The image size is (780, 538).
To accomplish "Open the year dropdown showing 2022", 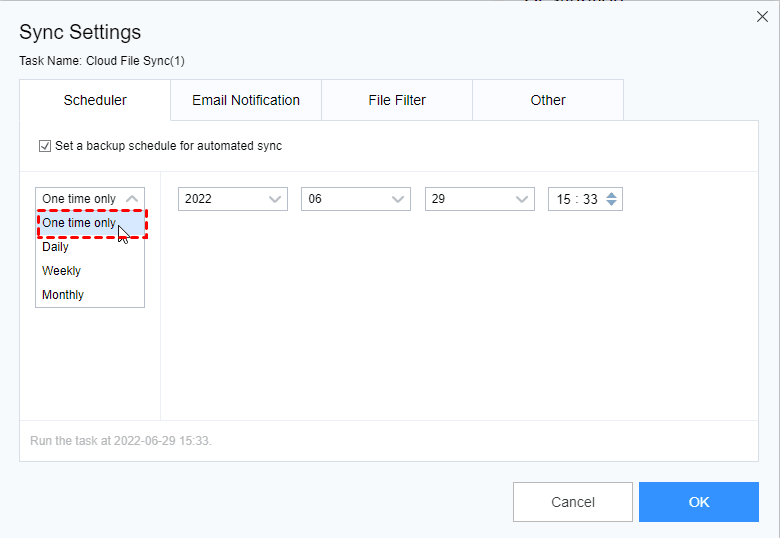I will click(x=233, y=199).
